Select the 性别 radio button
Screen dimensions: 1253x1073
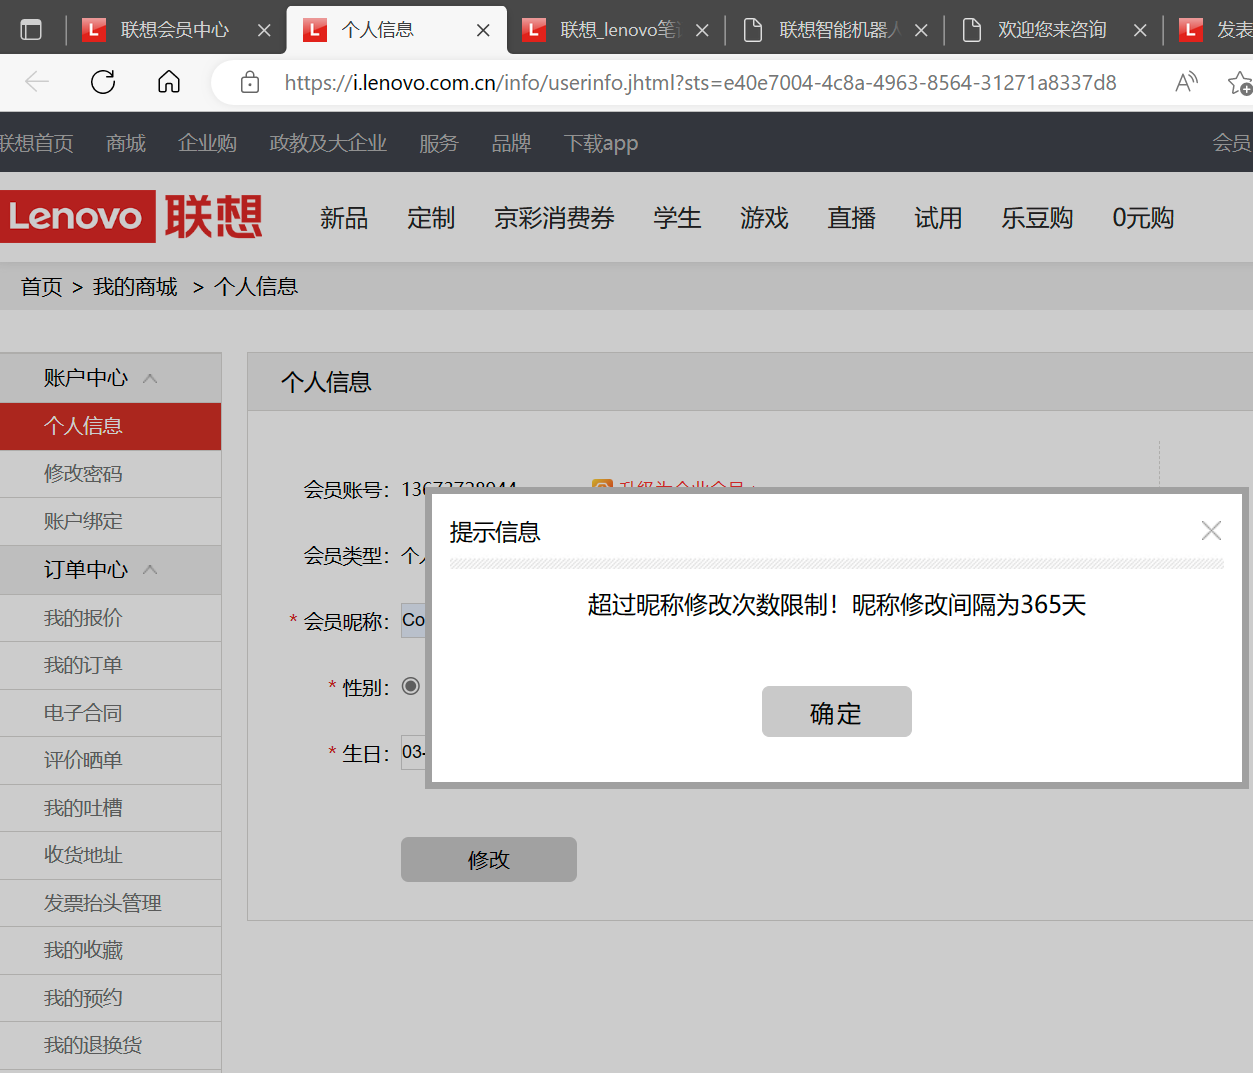(411, 686)
